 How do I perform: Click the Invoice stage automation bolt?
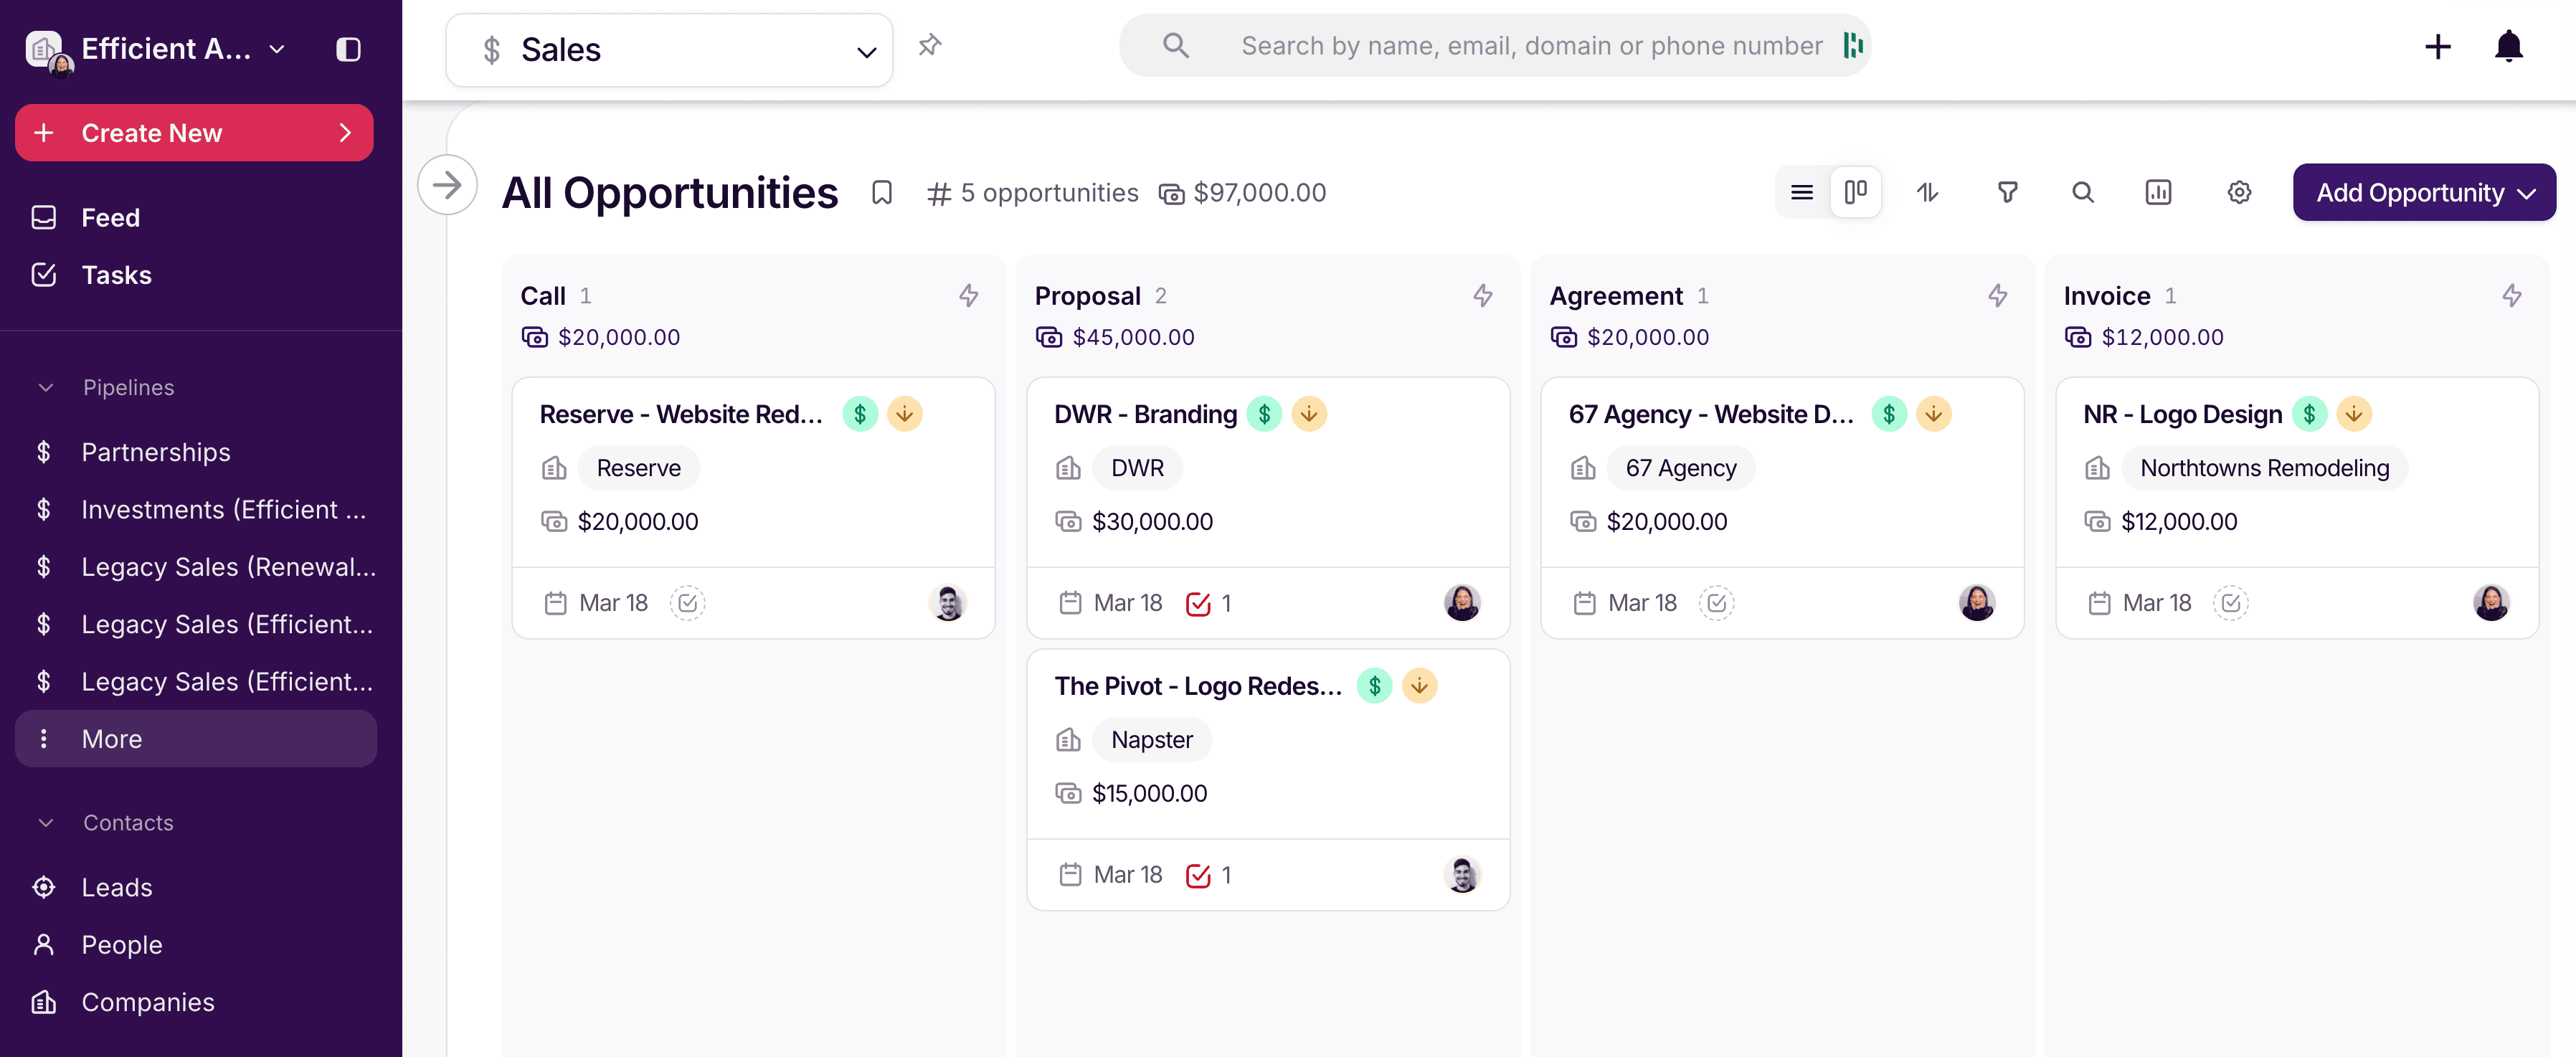tap(2511, 295)
